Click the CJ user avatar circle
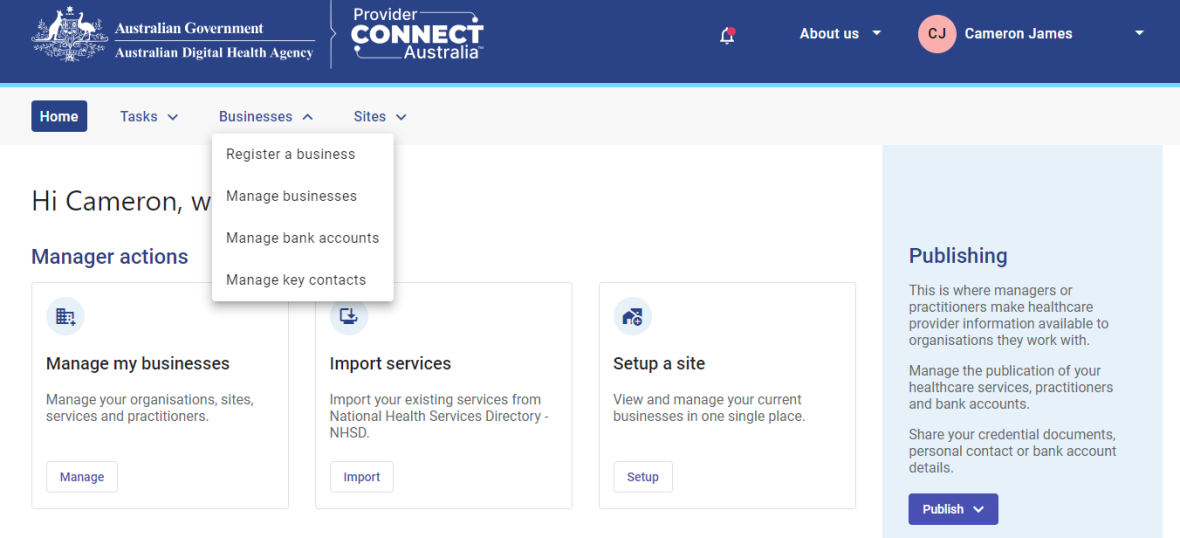Image resolution: width=1180 pixels, height=538 pixels. [937, 34]
